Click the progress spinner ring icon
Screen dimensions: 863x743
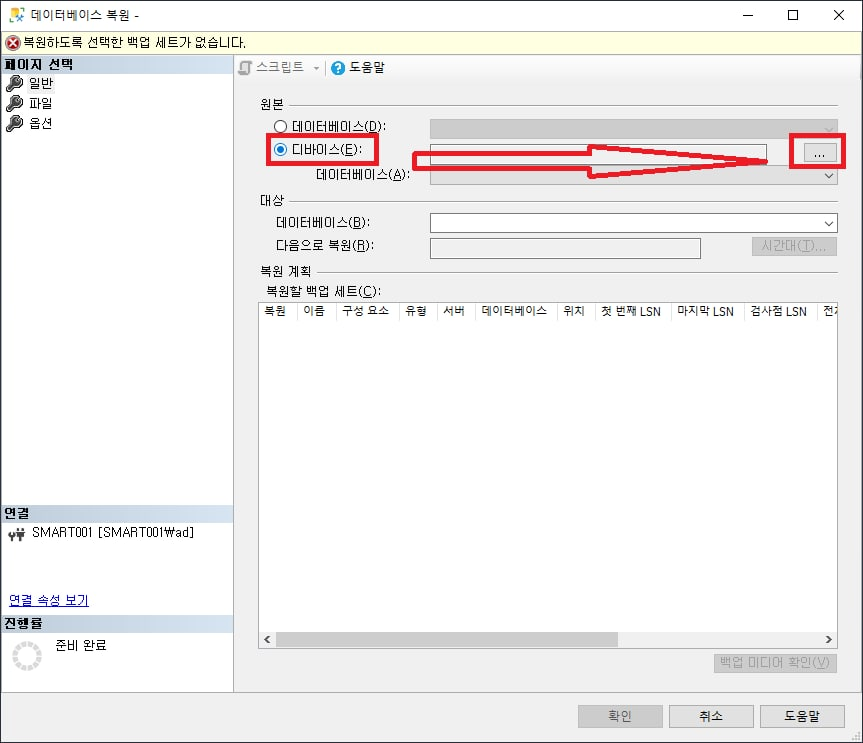27,655
